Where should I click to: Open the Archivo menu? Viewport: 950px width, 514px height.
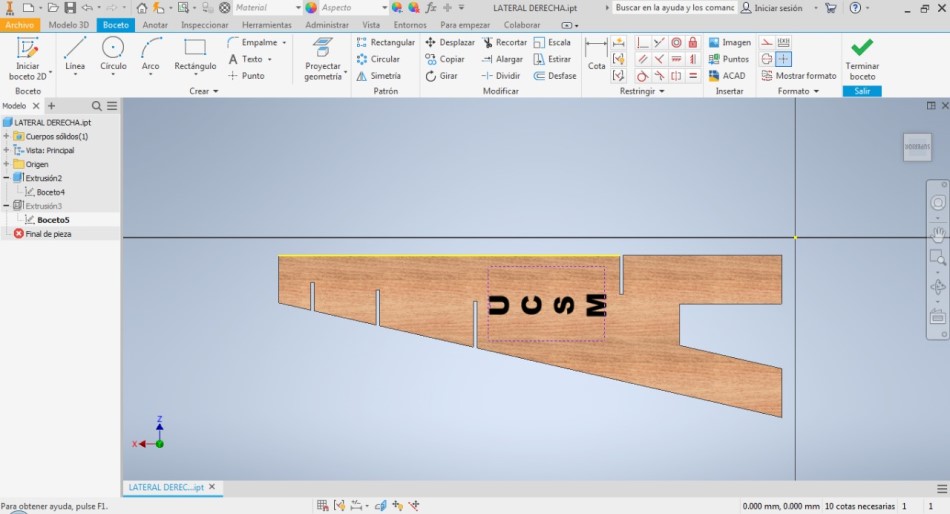pyautogui.click(x=19, y=25)
